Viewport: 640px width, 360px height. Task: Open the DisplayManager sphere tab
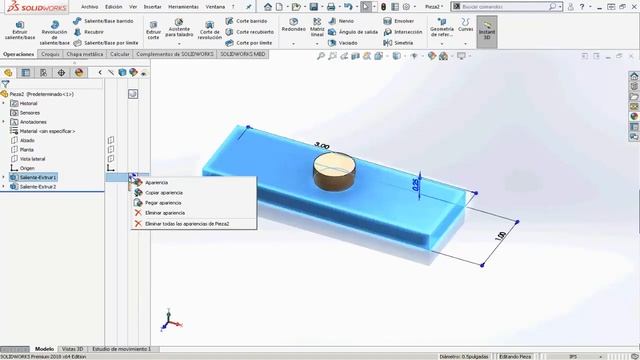point(79,73)
